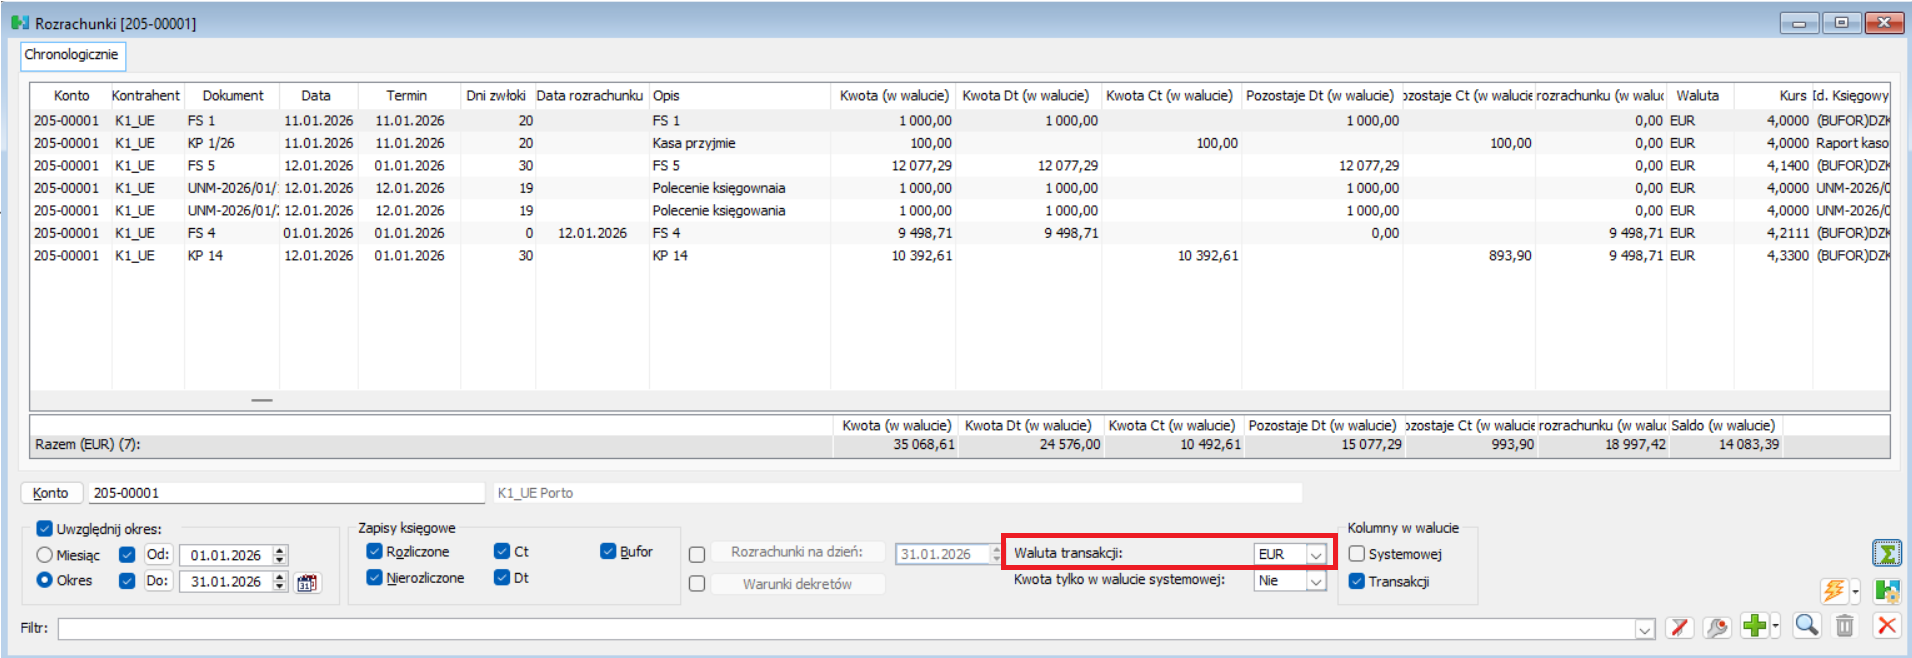This screenshot has width=1912, height=658.
Task: Open Kwota tylko w walucie systemowej dropdown
Action: [1316, 581]
